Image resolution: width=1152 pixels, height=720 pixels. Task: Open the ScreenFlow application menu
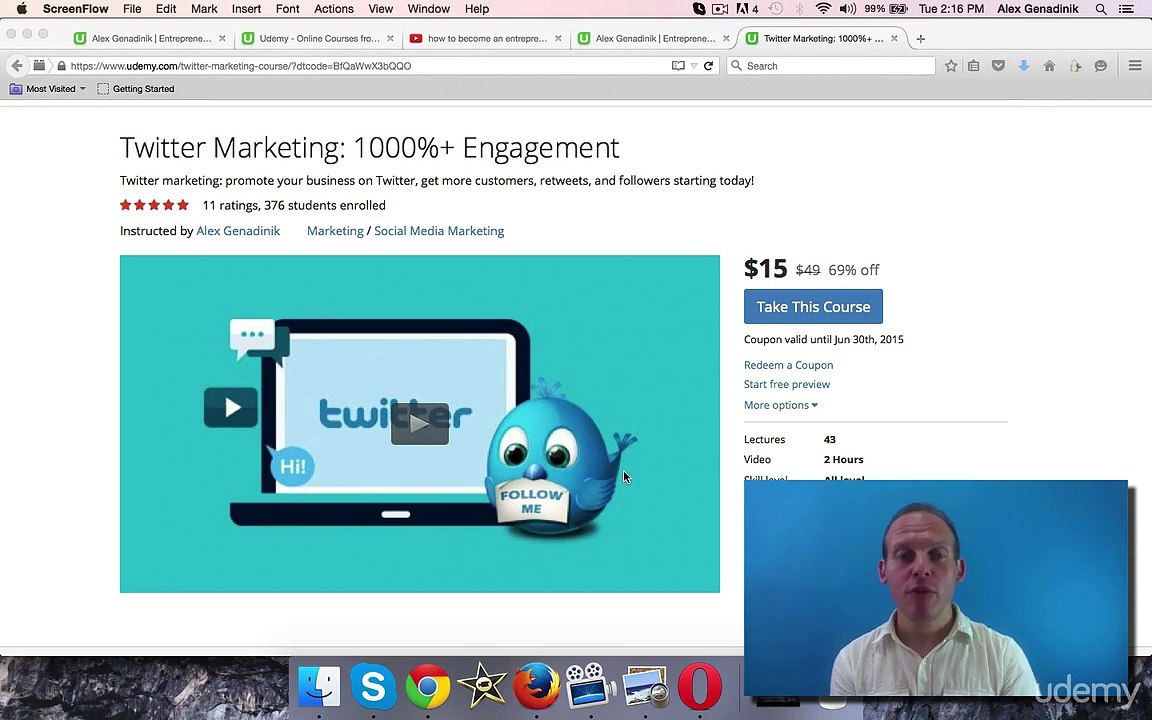76,9
